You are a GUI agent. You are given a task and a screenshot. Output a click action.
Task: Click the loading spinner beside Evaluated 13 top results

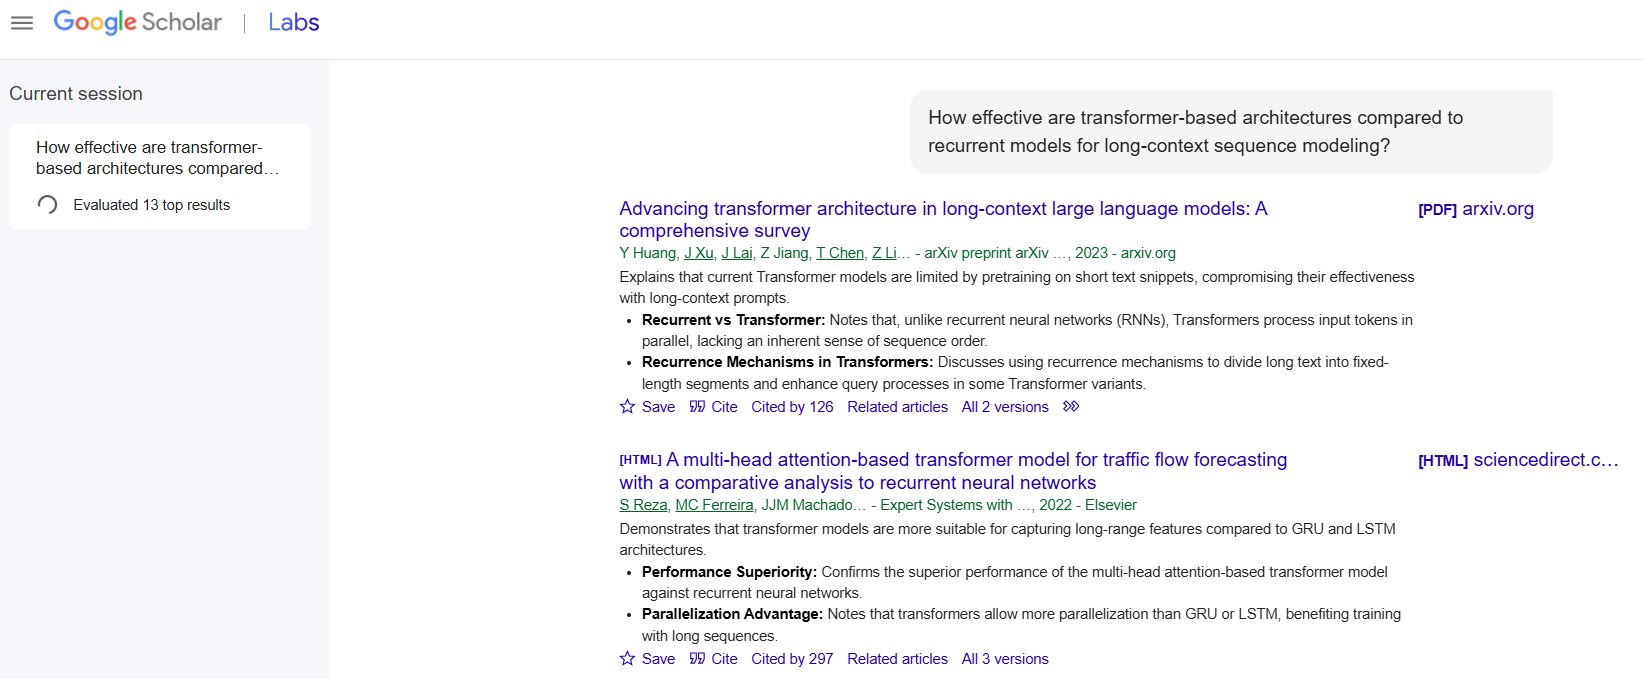click(x=47, y=205)
